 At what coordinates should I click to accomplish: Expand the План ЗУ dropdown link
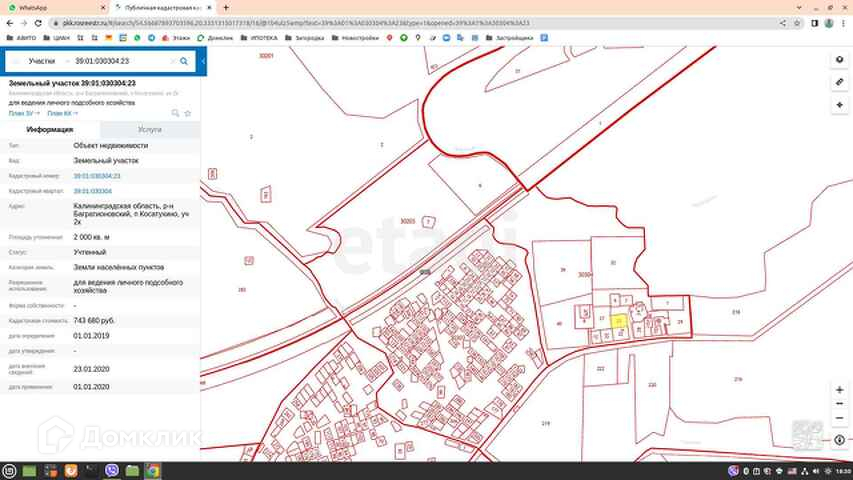(24, 113)
